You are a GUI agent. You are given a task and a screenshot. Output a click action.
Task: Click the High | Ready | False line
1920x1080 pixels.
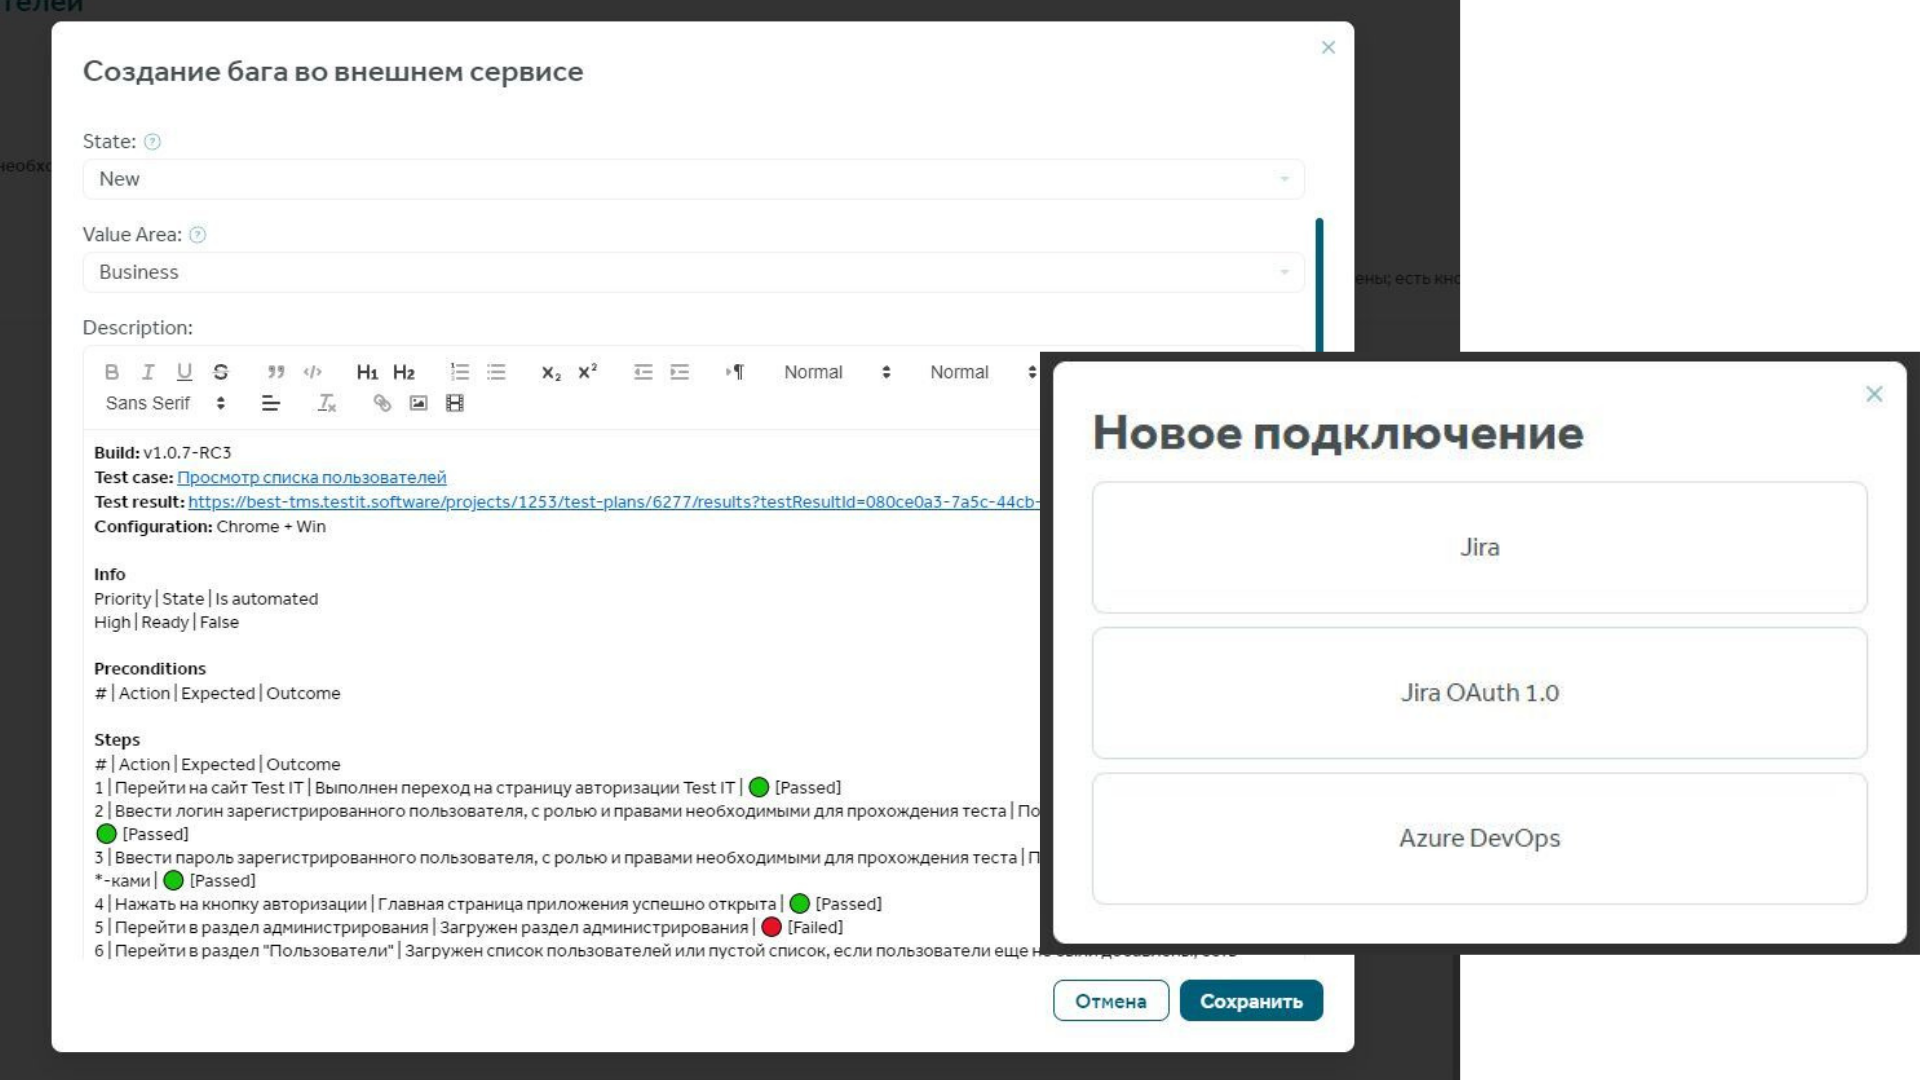tap(166, 622)
